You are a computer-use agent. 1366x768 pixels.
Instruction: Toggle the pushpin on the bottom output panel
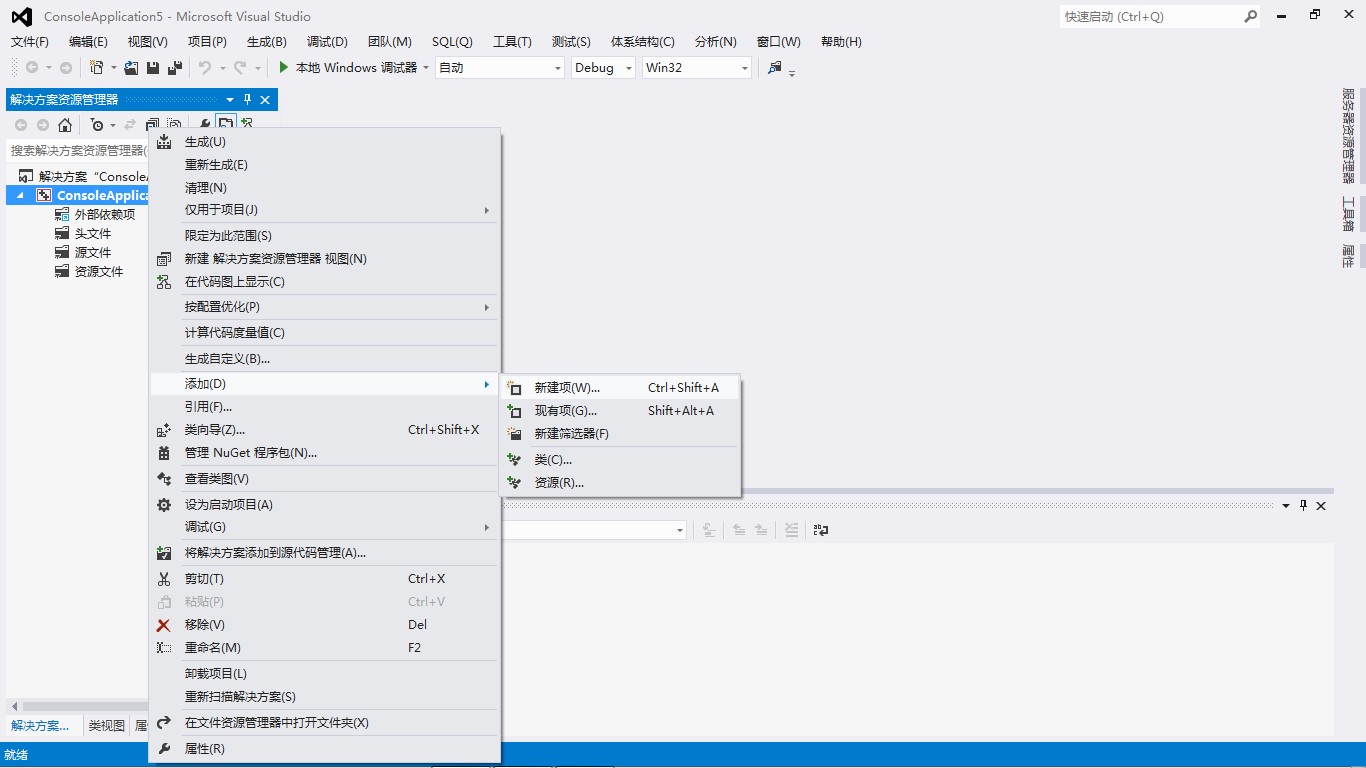[1303, 506]
